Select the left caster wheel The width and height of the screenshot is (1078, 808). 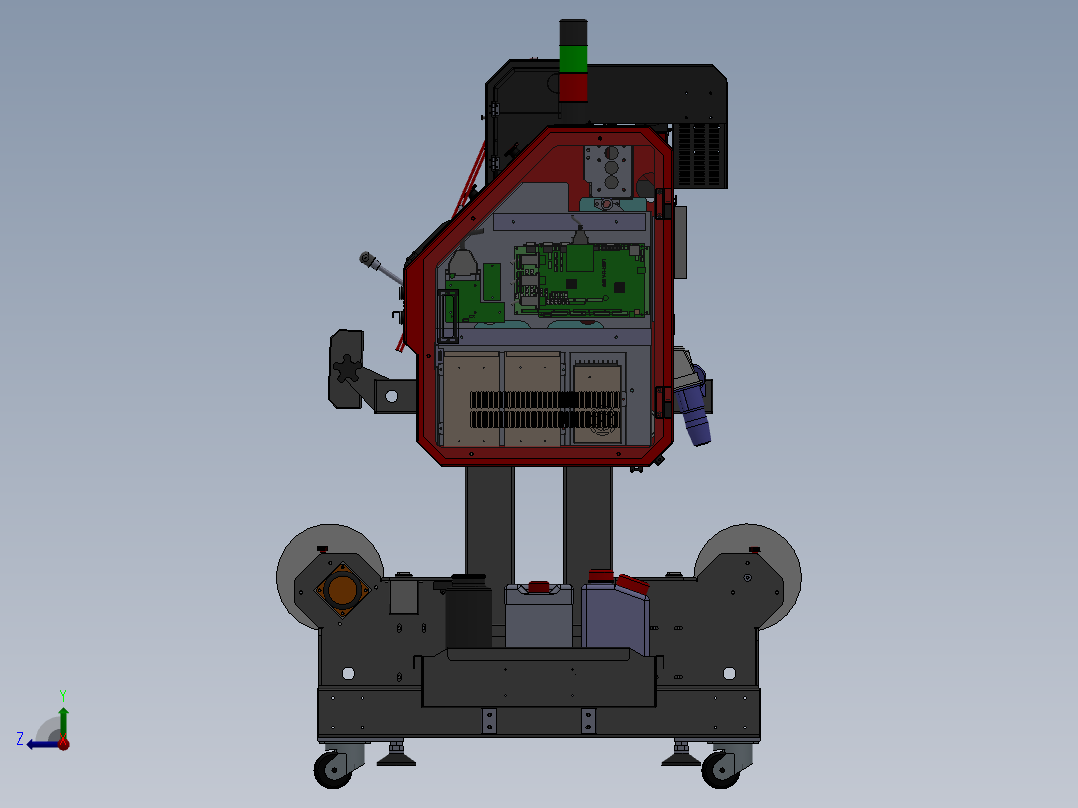[x=333, y=769]
